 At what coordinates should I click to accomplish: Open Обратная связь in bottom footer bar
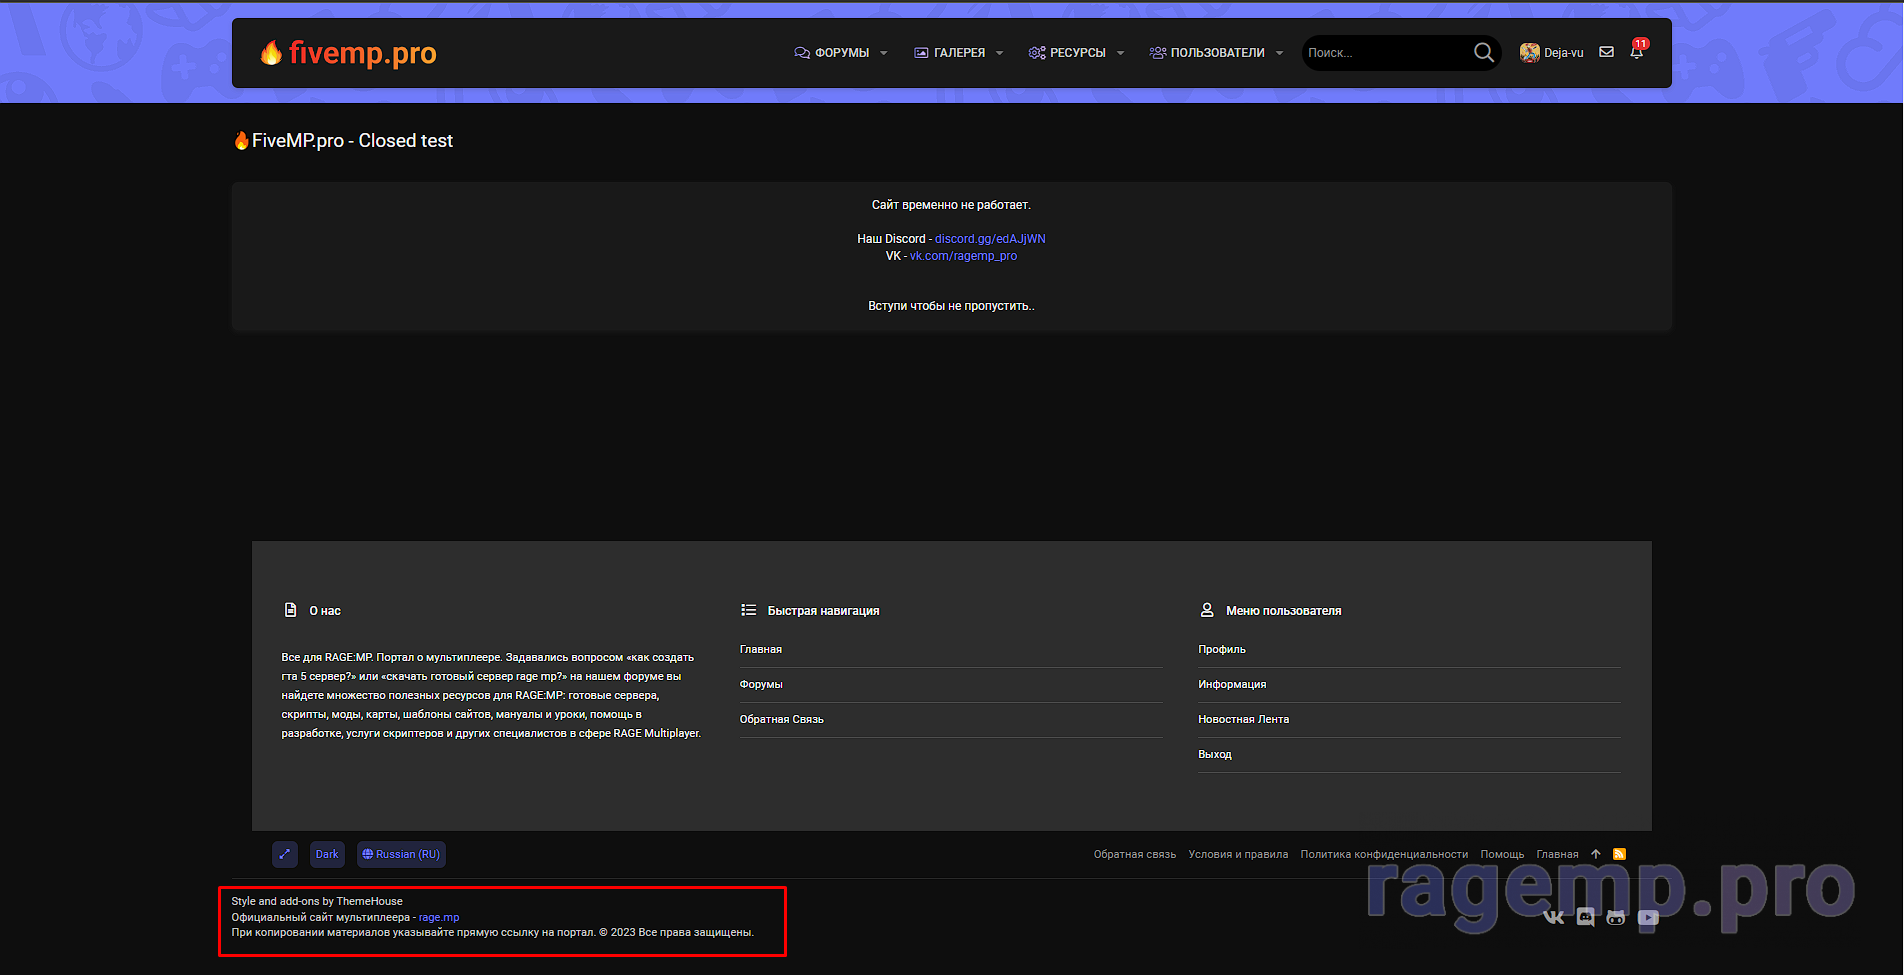[1135, 854]
